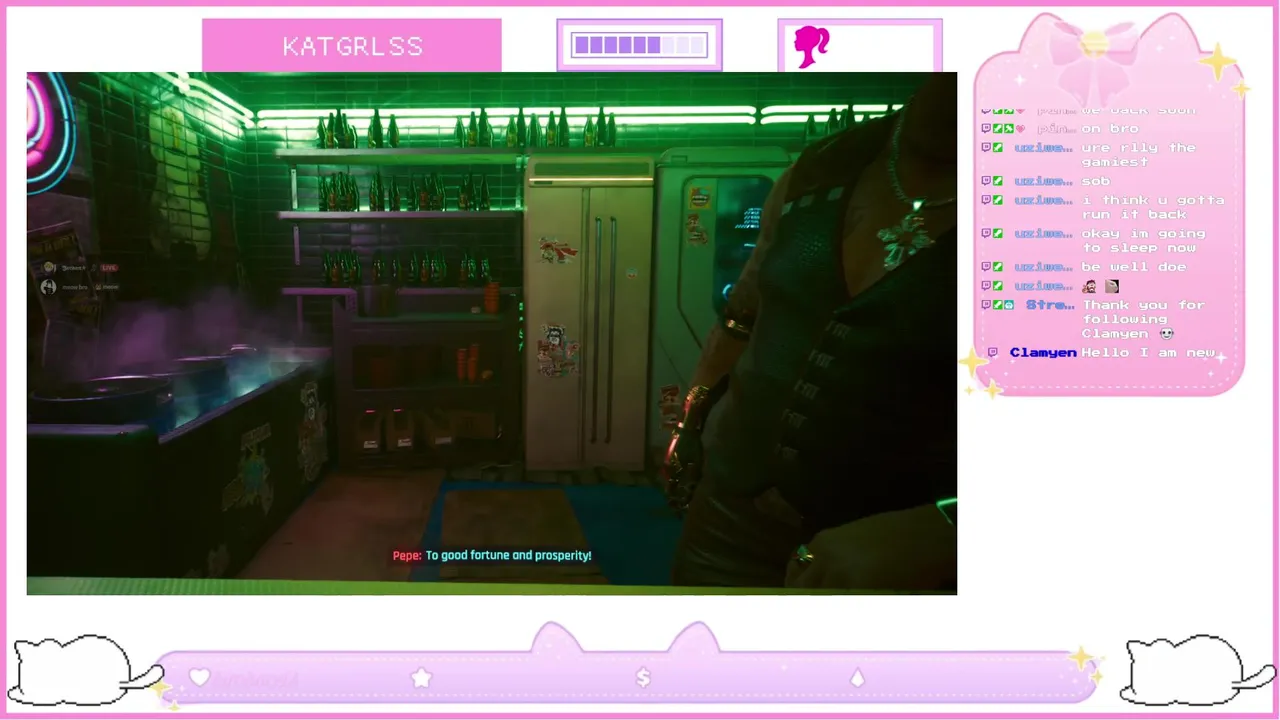
Task: Click the first emote in uzi emote message
Action: coord(1089,286)
